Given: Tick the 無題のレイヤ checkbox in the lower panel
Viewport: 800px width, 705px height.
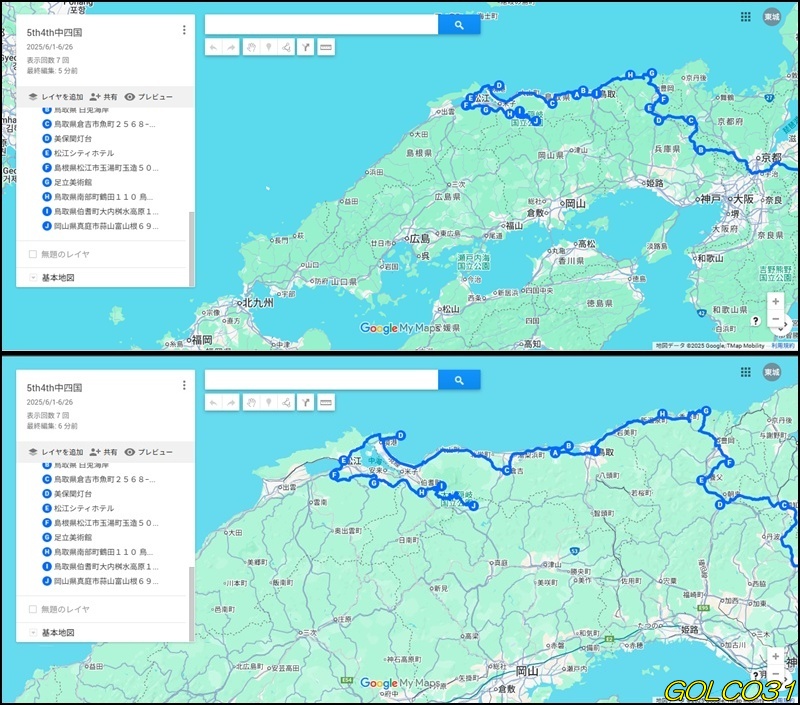Looking at the screenshot, I should (x=33, y=608).
